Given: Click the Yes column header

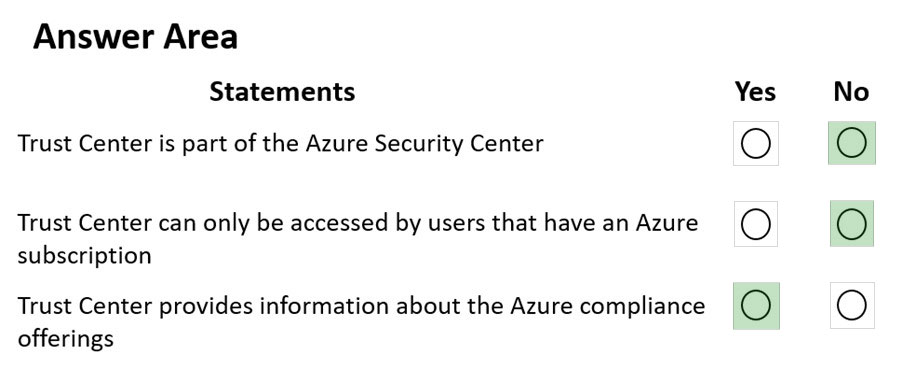Looking at the screenshot, I should [755, 92].
